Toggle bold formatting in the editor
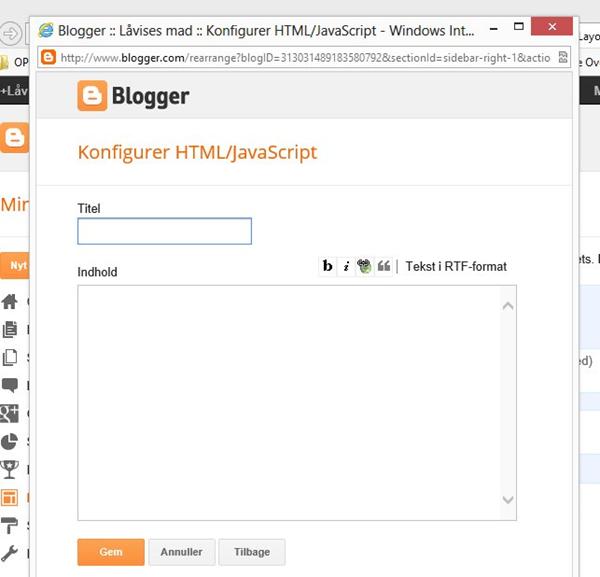The width and height of the screenshot is (600, 577). click(x=327, y=266)
